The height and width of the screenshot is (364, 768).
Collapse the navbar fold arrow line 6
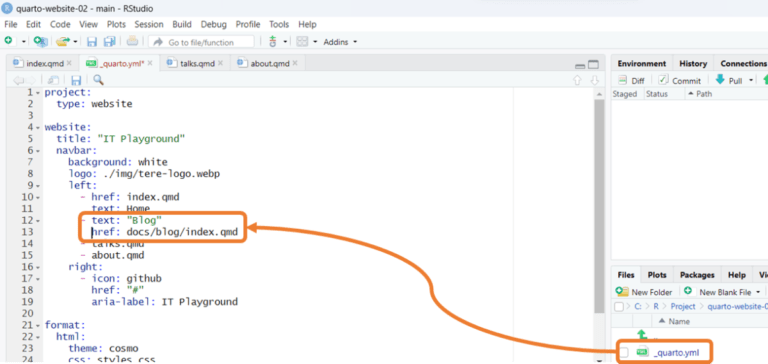38,151
